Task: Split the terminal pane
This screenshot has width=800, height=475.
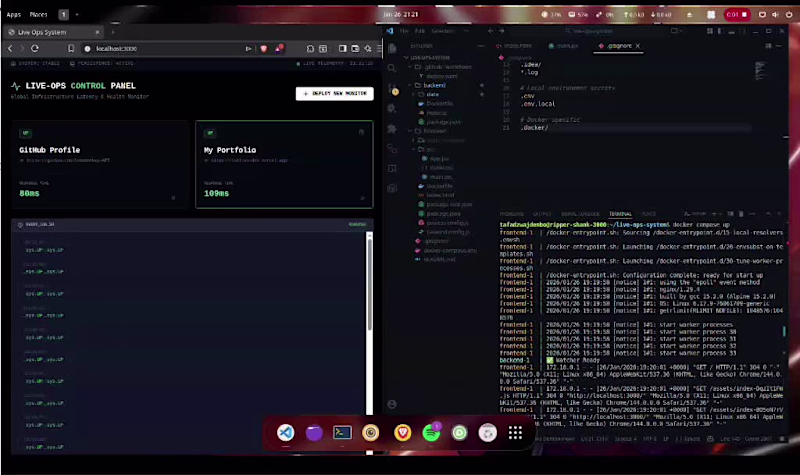Action: (x=731, y=214)
